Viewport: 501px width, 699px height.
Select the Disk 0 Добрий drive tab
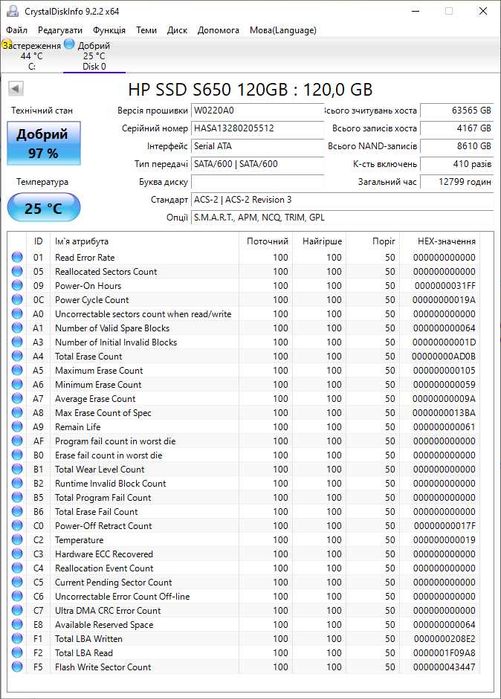pyautogui.click(x=94, y=56)
